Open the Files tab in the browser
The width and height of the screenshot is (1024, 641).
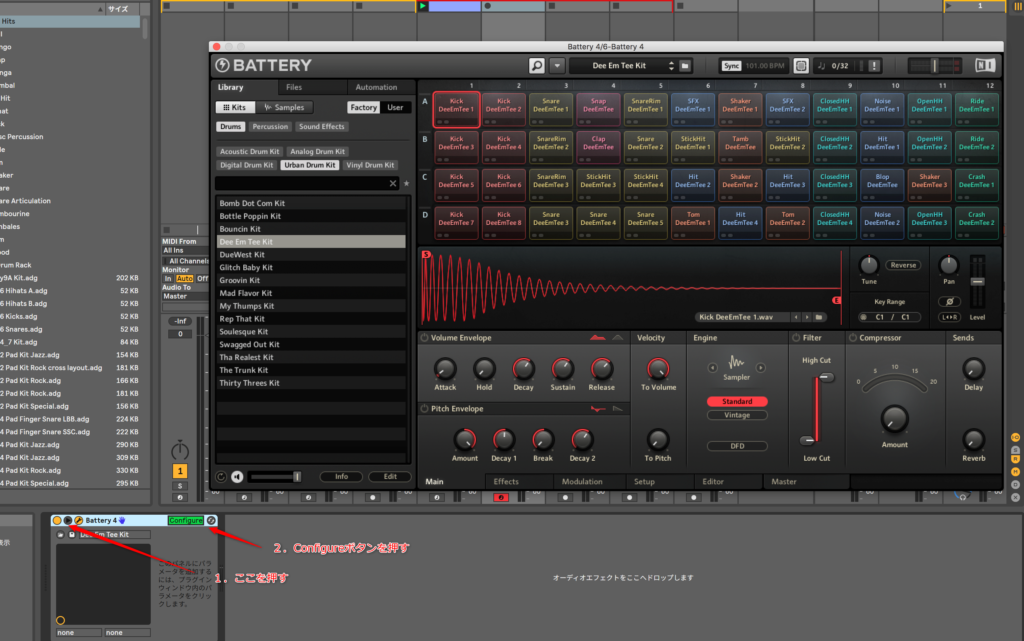click(x=294, y=87)
